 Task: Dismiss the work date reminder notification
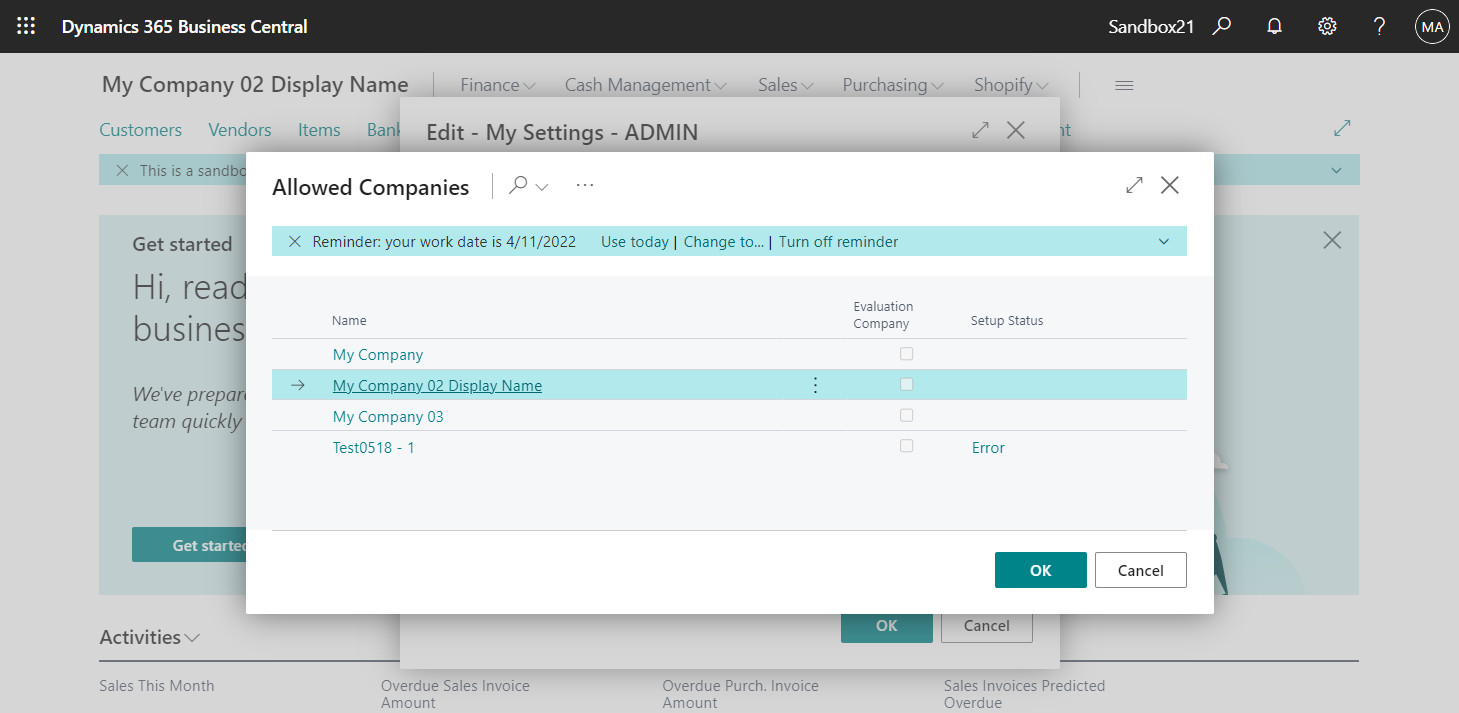point(295,242)
